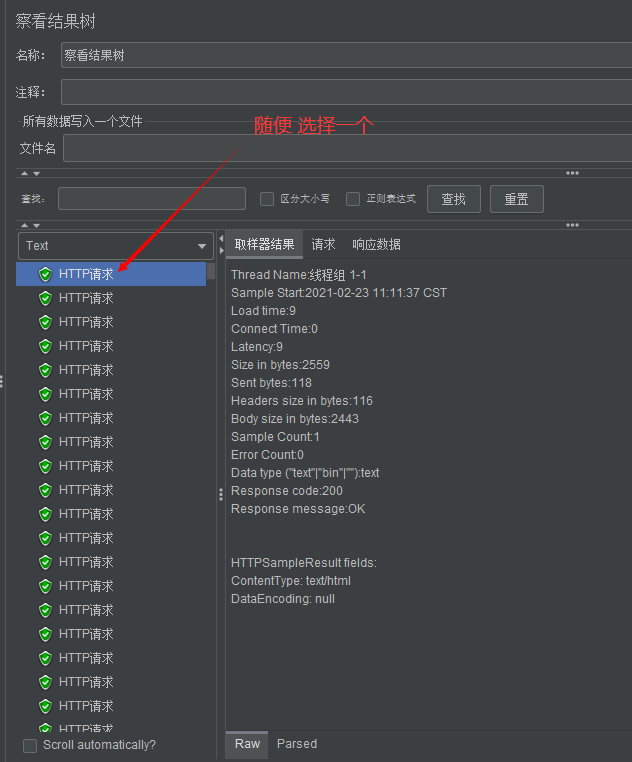Image resolution: width=632 pixels, height=762 pixels.
Task: Enable the 区分大小写 checkbox
Action: click(267, 199)
